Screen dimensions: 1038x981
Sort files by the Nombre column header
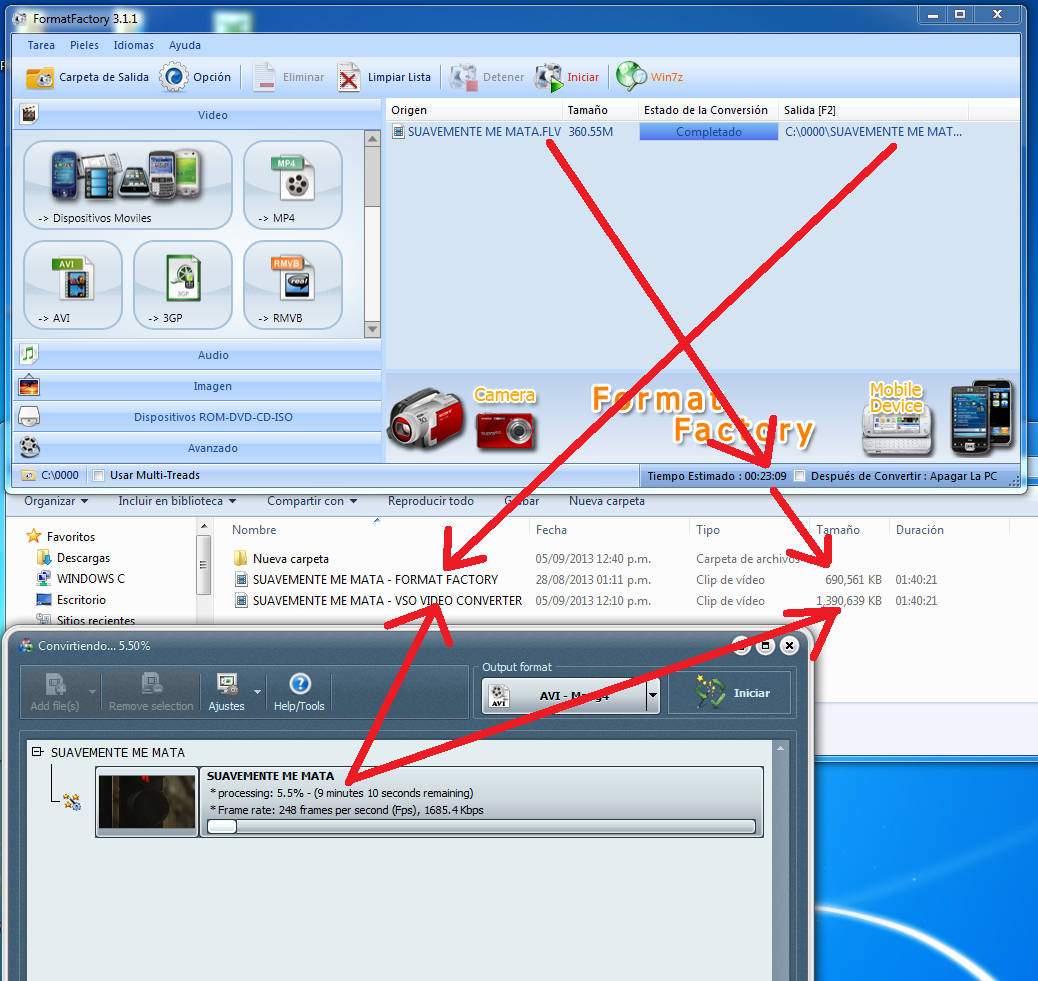[x=254, y=530]
